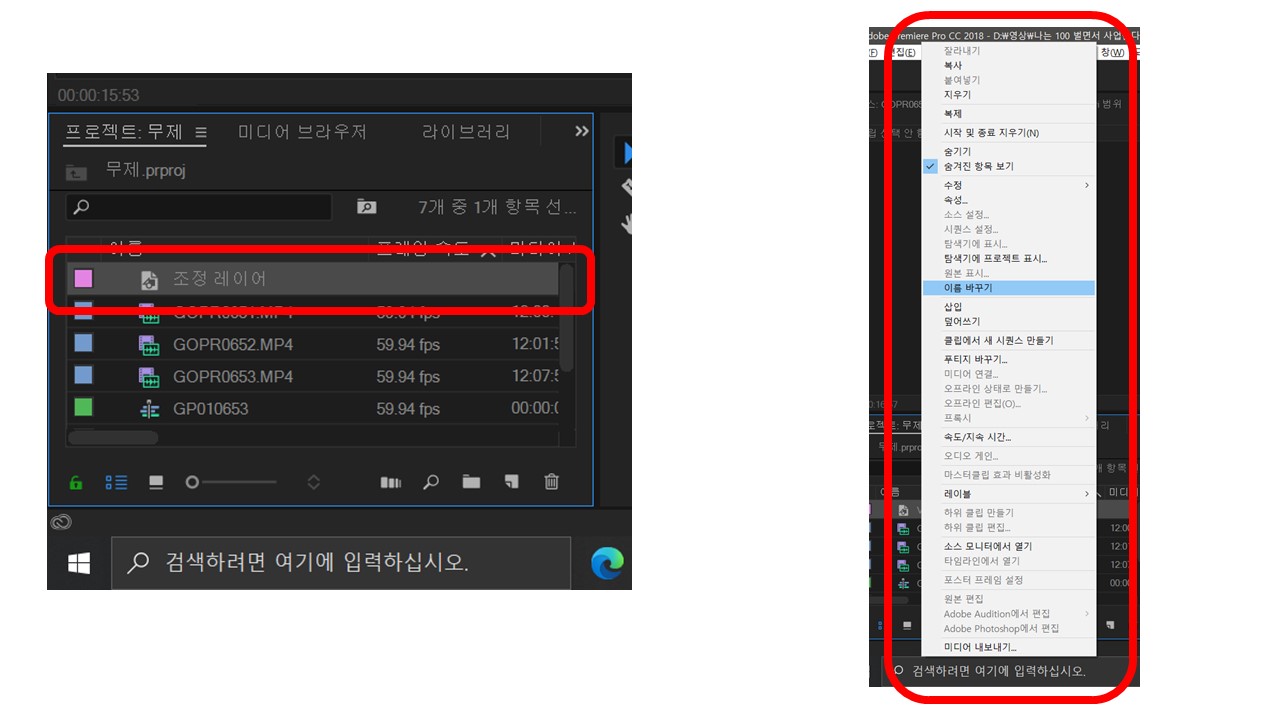
Task: Click the trash Clear icon
Action: tap(551, 482)
